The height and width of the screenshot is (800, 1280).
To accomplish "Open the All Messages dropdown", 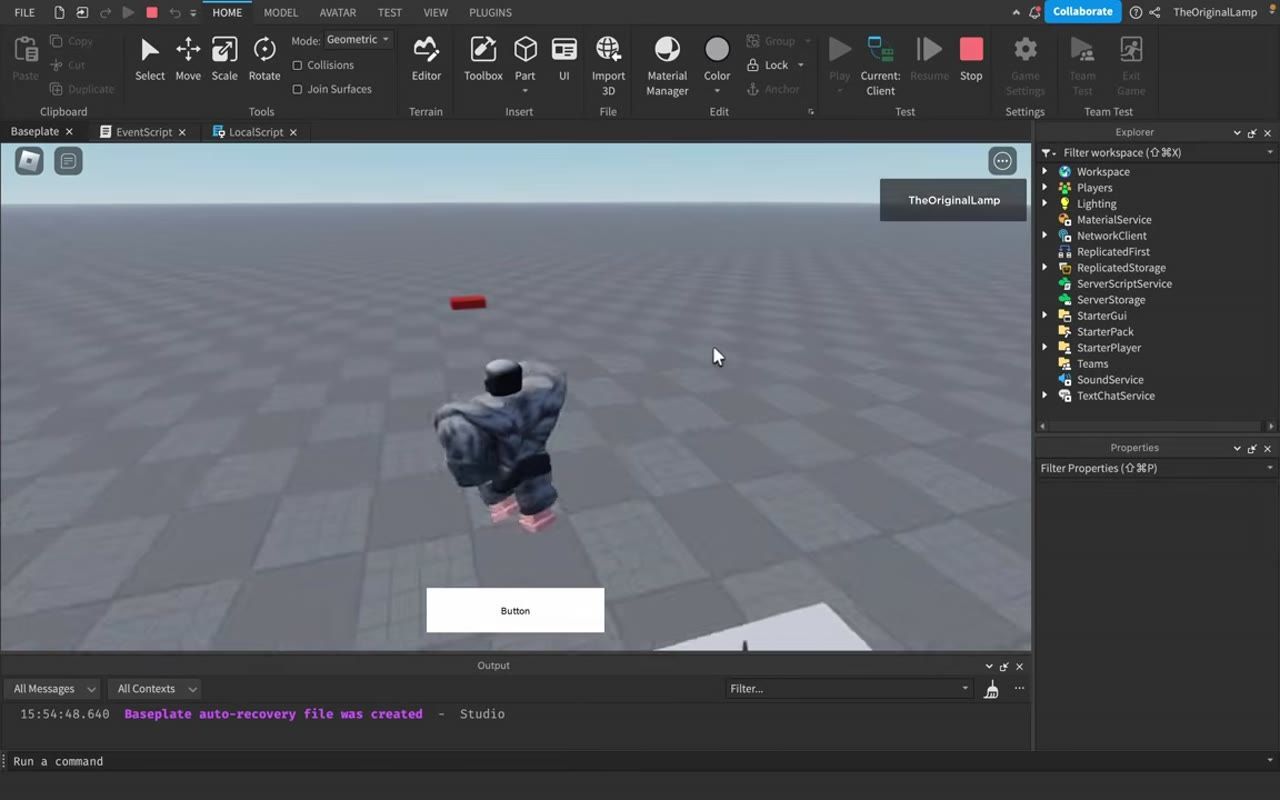I will [52, 689].
